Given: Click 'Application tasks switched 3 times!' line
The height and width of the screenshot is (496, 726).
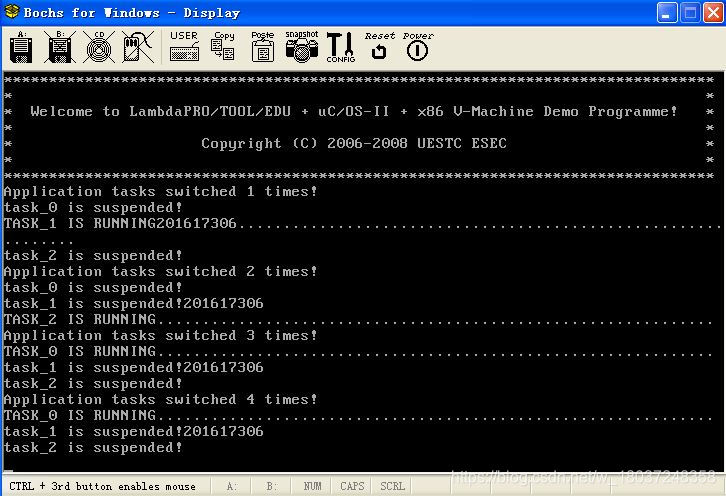Looking at the screenshot, I should 160,335.
